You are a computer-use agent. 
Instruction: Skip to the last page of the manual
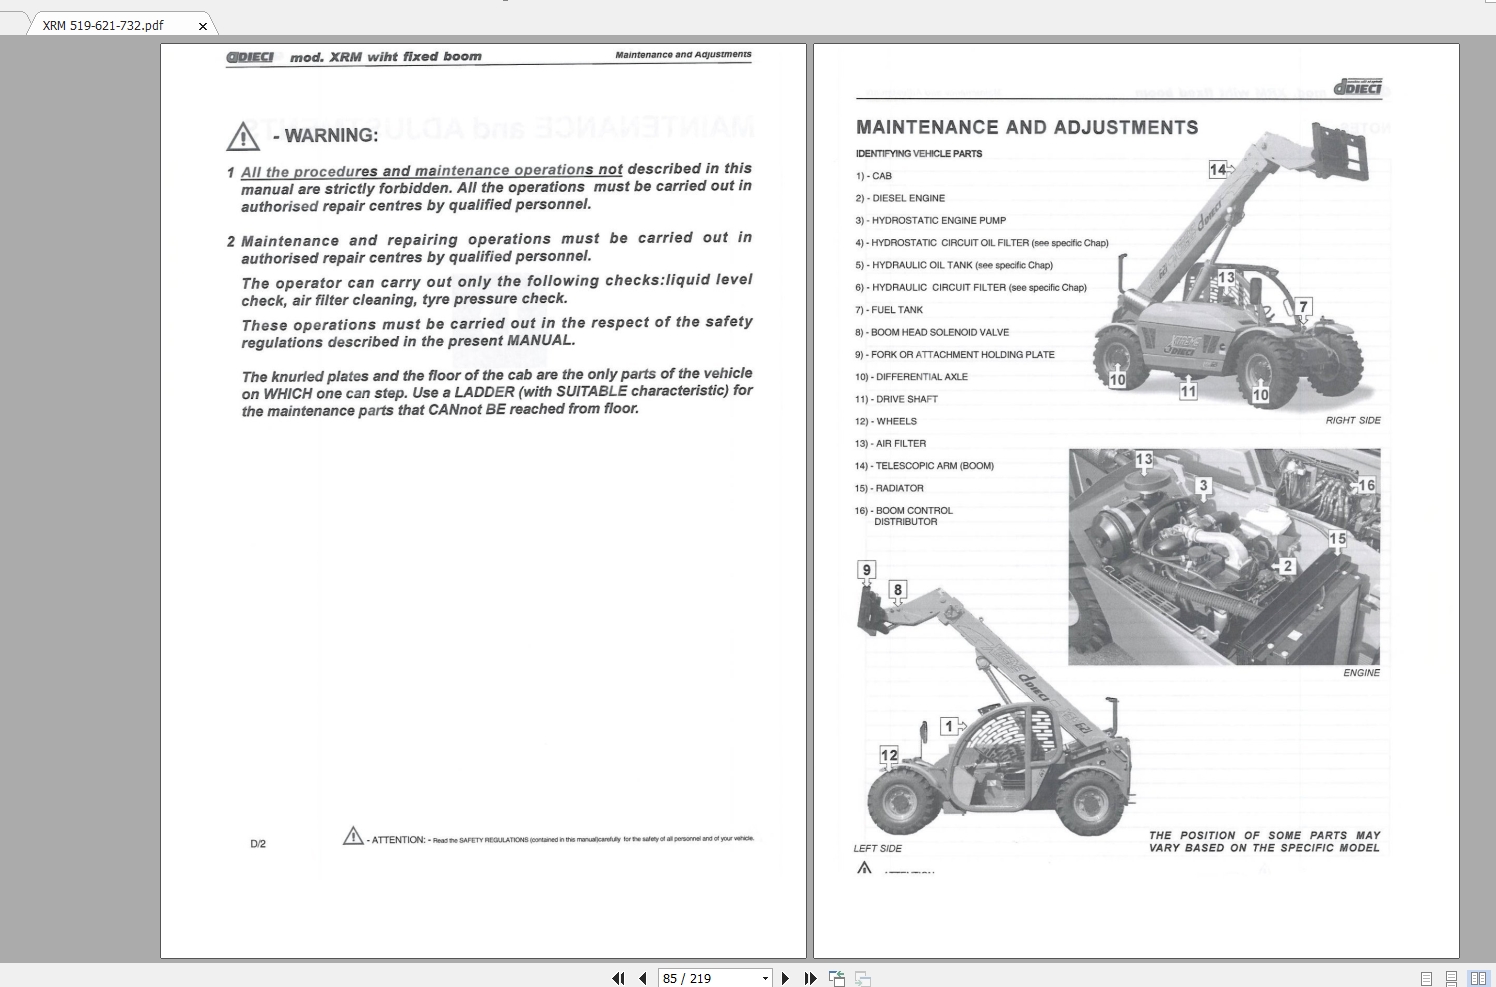click(x=809, y=979)
